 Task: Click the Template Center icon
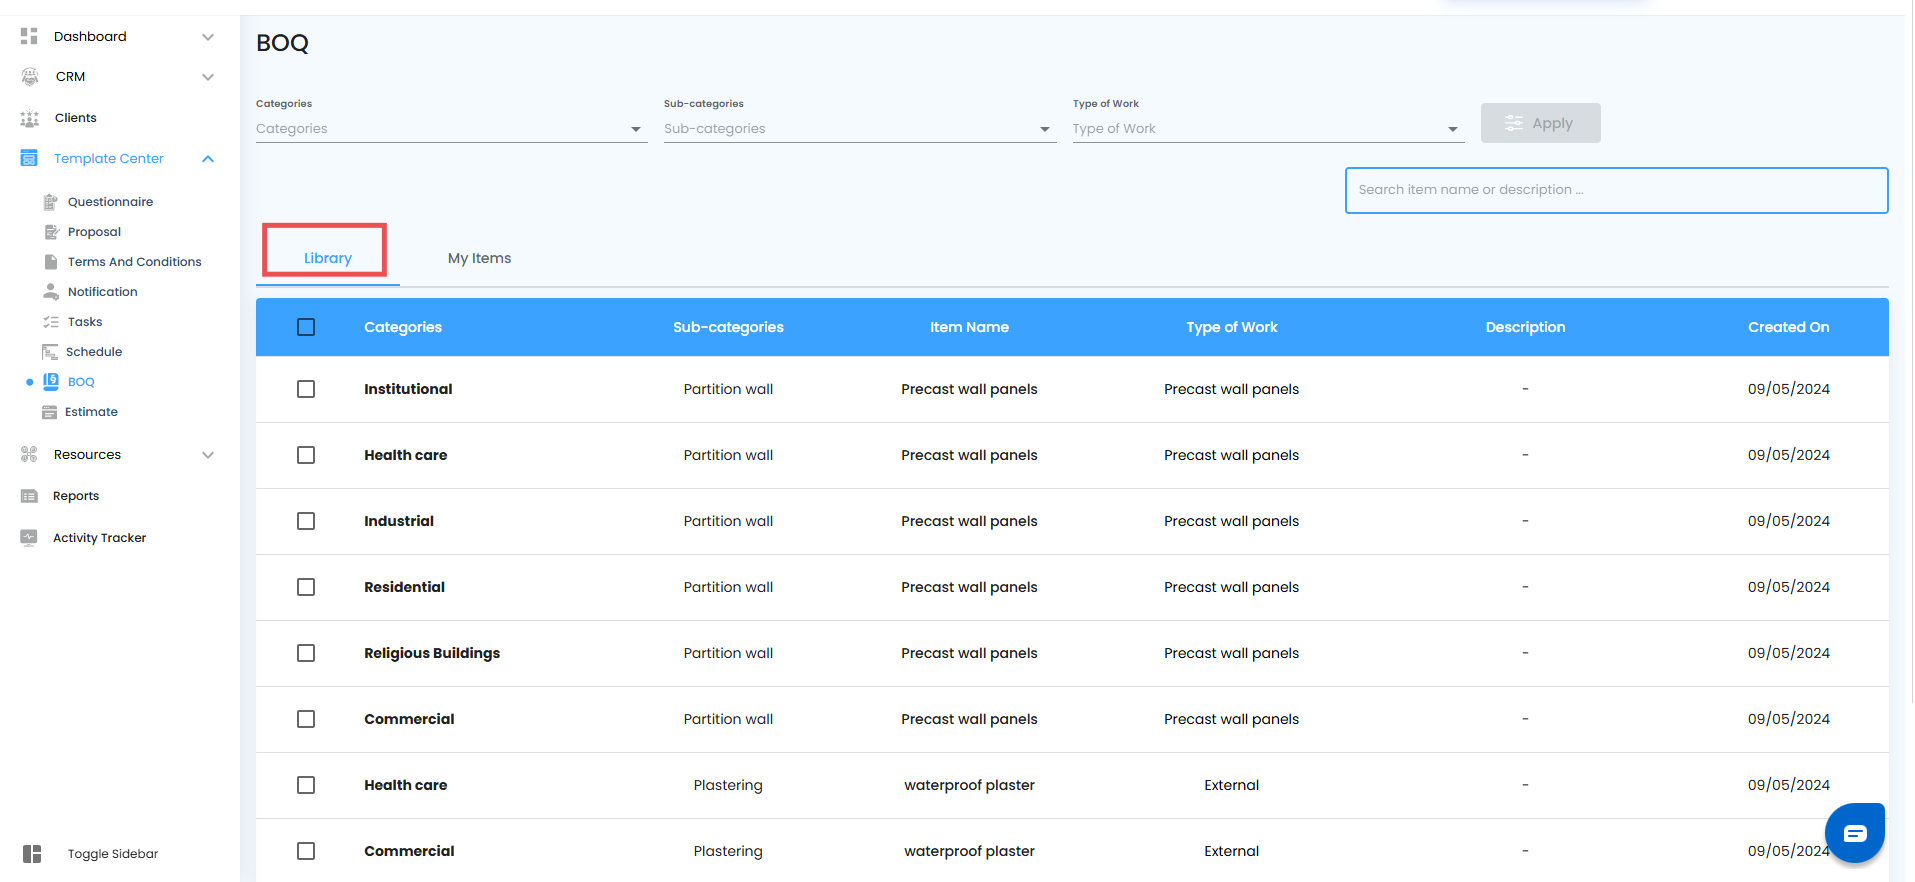pyautogui.click(x=29, y=158)
